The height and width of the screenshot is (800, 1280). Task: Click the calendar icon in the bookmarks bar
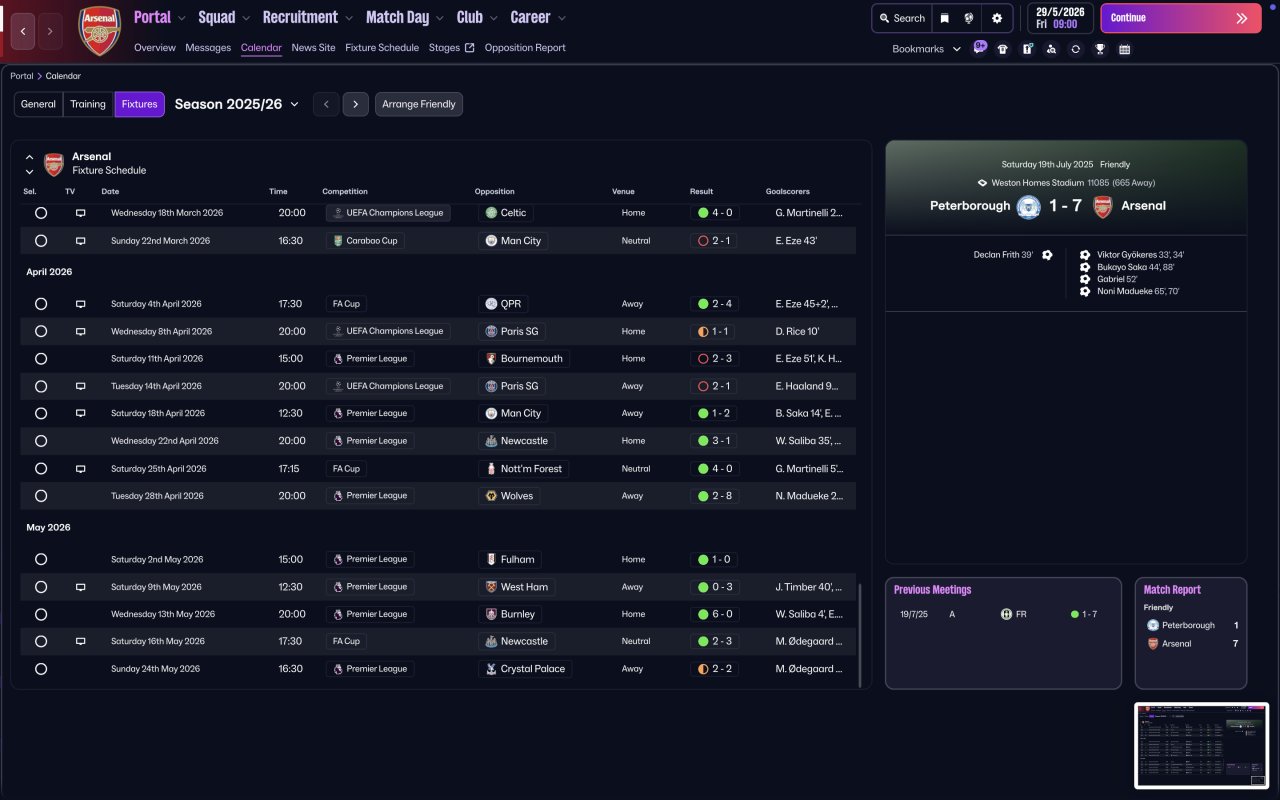(1124, 49)
